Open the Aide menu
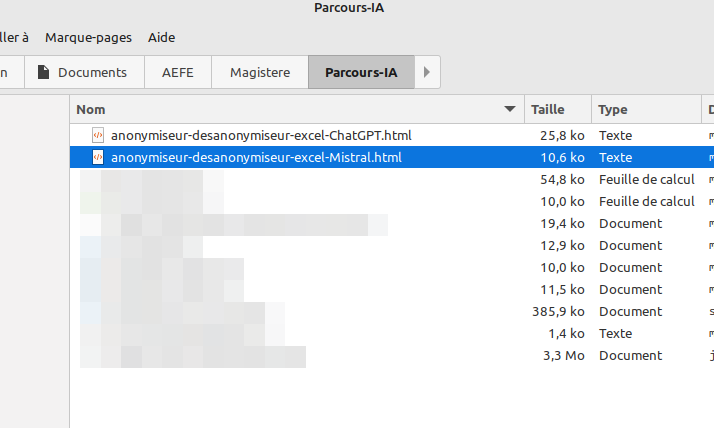 click(x=161, y=38)
